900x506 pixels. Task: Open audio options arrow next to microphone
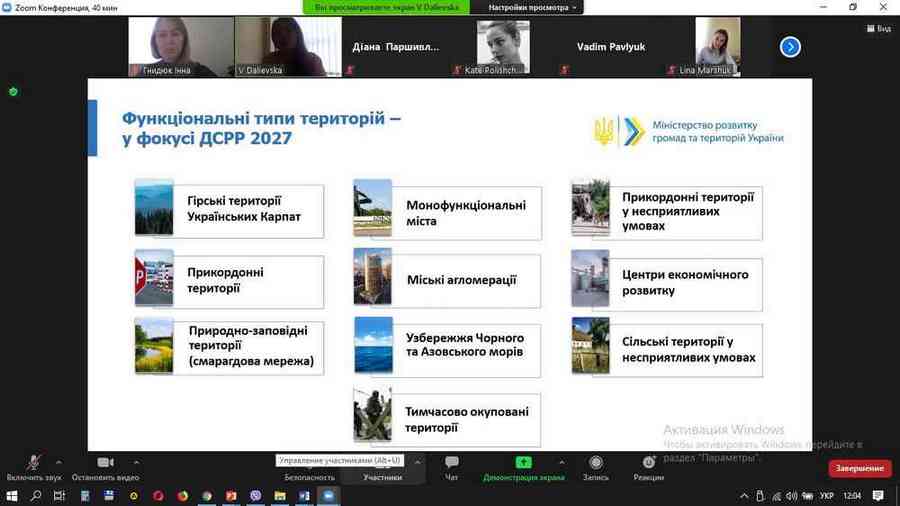[58, 462]
